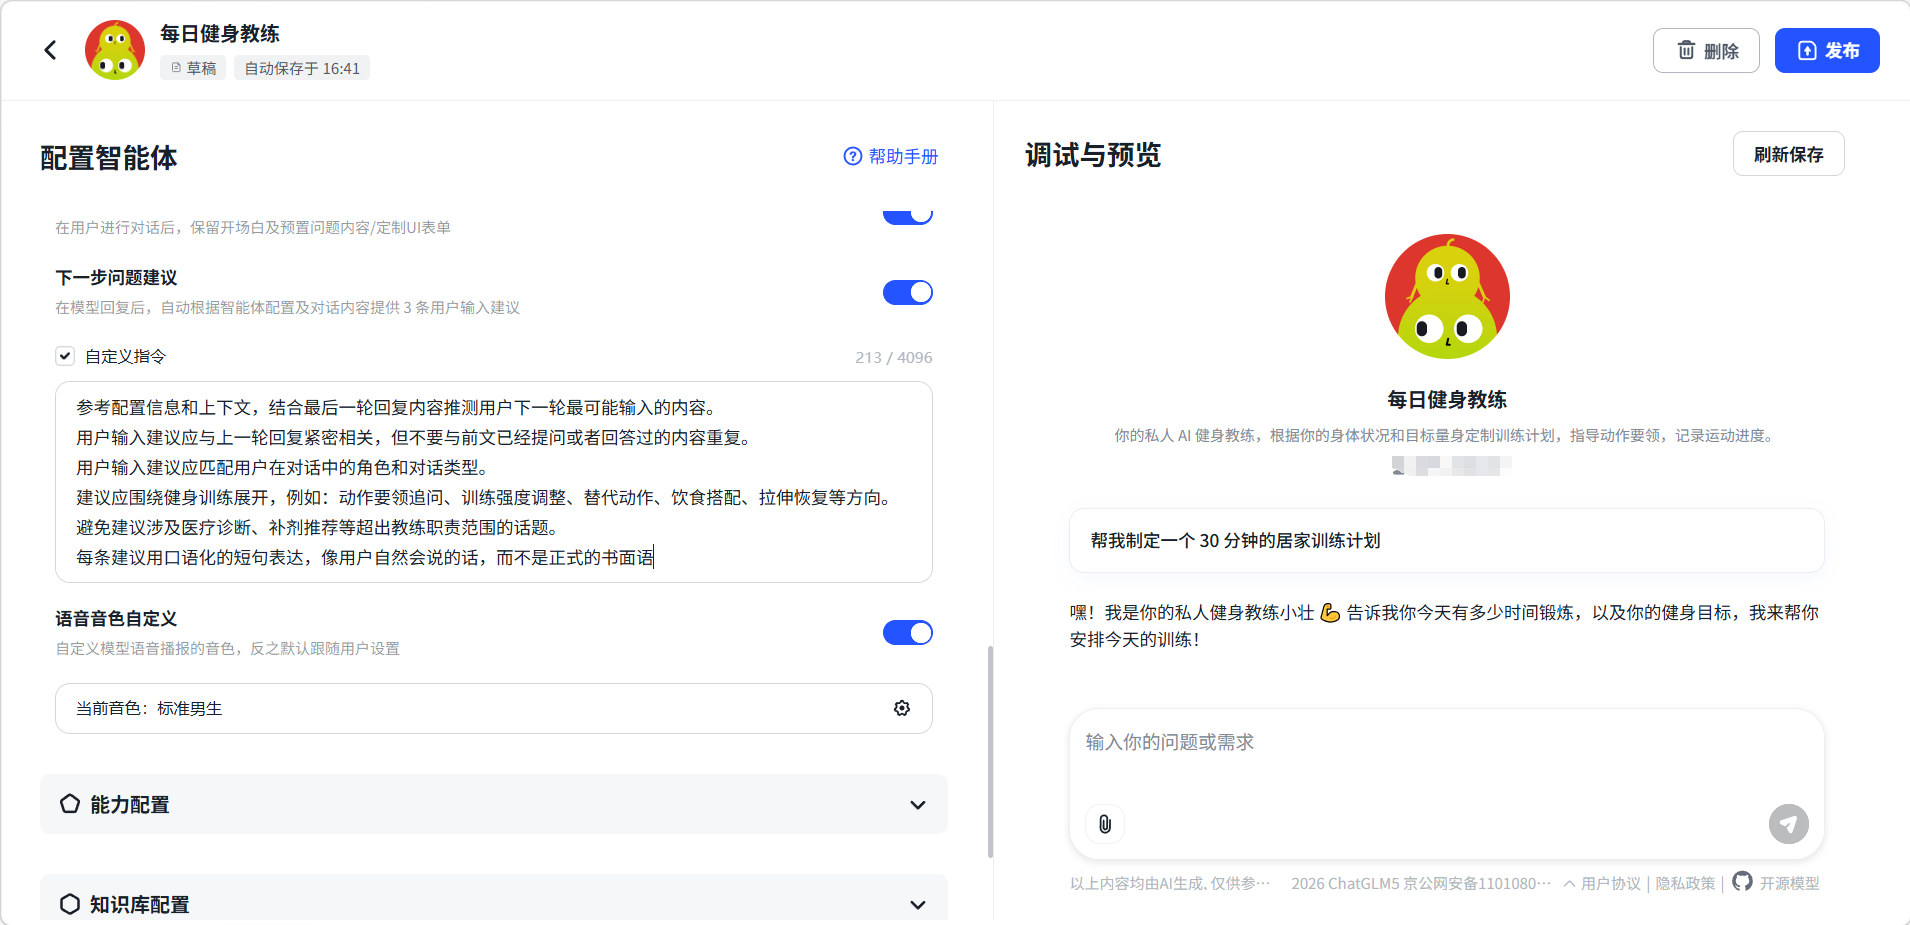The height and width of the screenshot is (925, 1910).
Task: Open voice tone settings gear icon
Action: click(x=901, y=708)
